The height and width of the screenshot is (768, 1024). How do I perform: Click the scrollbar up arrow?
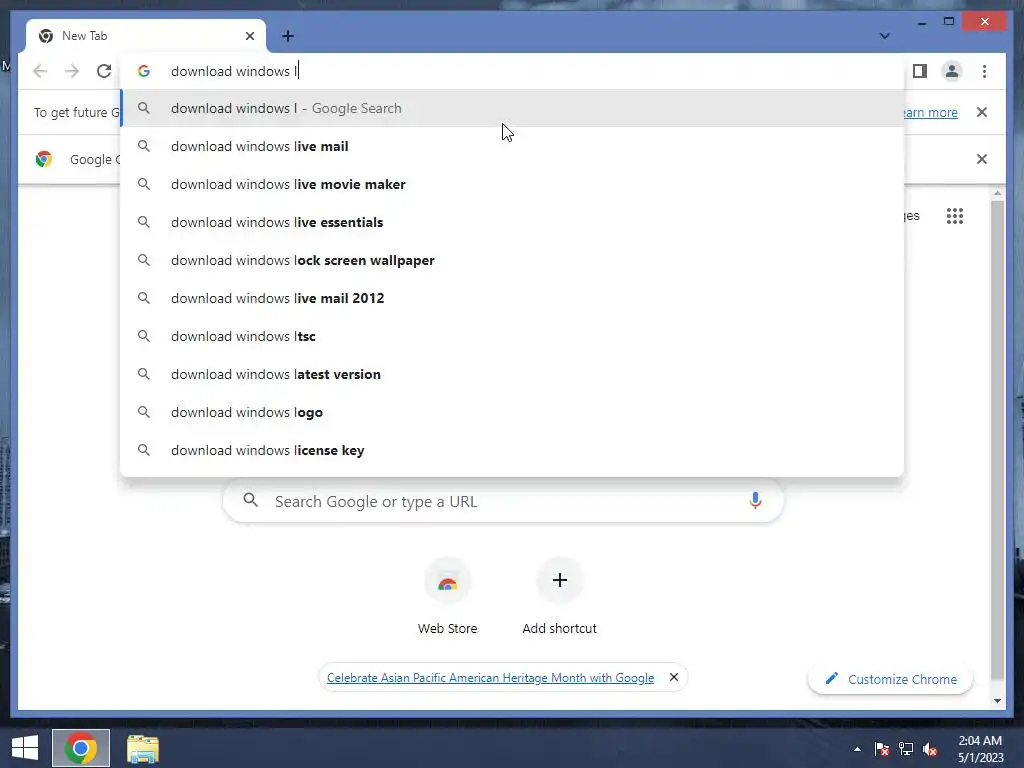pyautogui.click(x=997, y=193)
